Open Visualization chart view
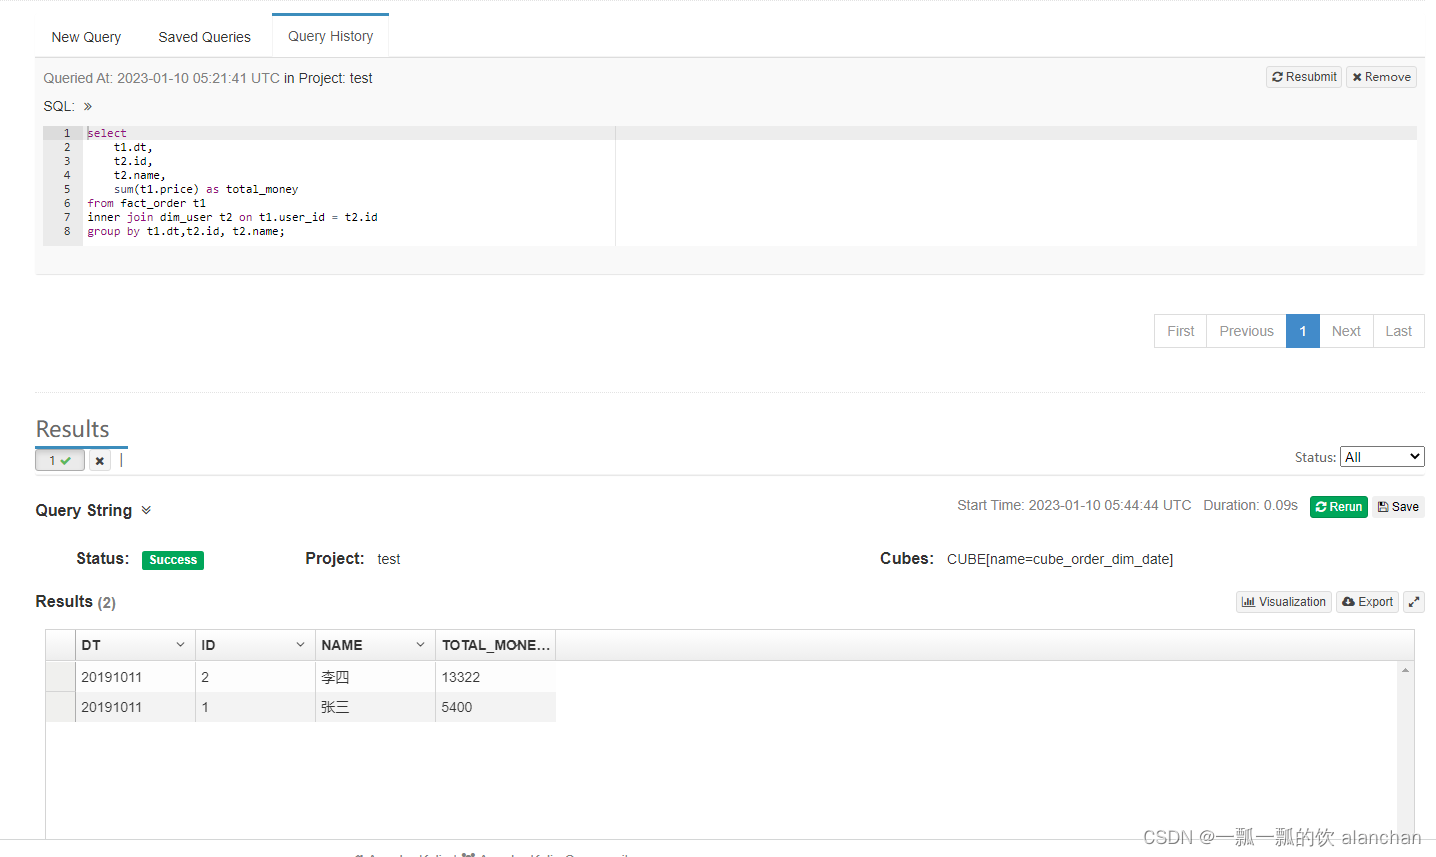Image resolution: width=1436 pixels, height=857 pixels. tap(1283, 602)
